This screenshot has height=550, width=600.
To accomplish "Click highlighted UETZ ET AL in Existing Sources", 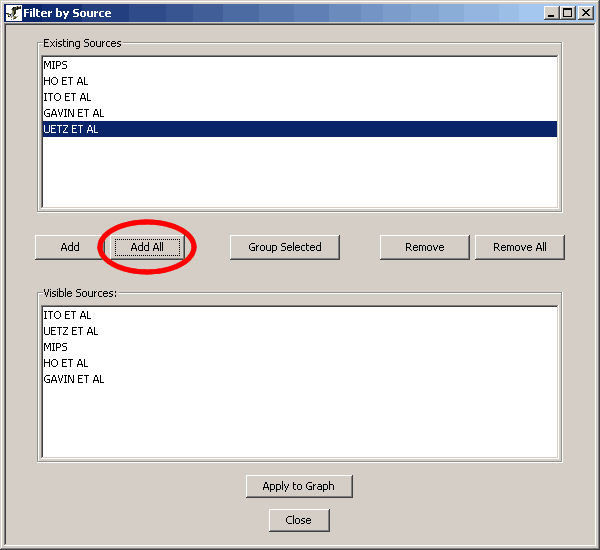I will 70,129.
